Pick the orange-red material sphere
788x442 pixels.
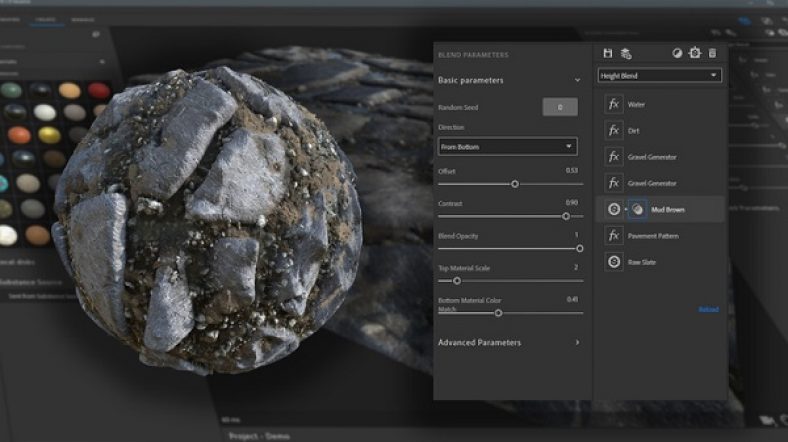[x=19, y=135]
